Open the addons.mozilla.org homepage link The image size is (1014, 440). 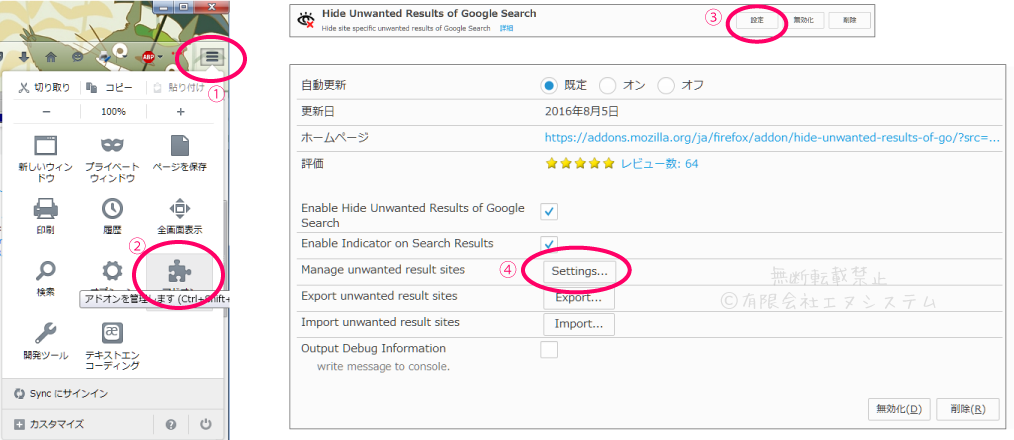click(772, 137)
